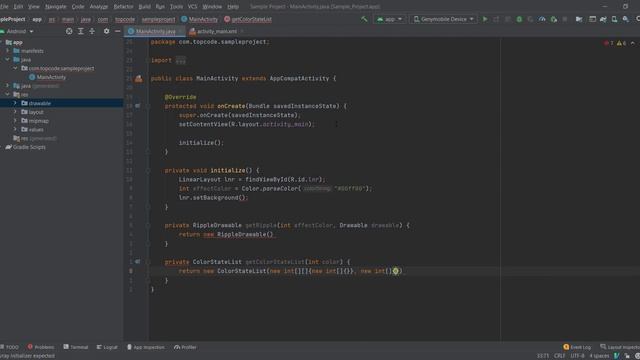The image size is (640, 360).
Task: Open the Navigate menu
Action: [56, 7]
